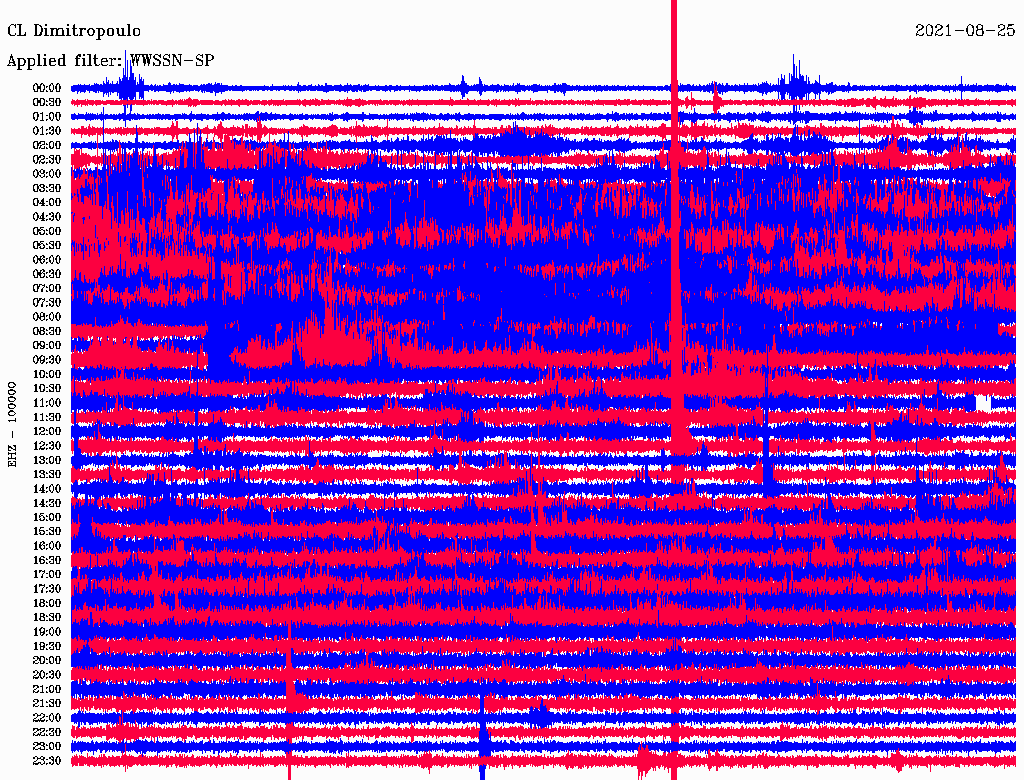Select the 06:00 time label
Screen dimensions: 1024x780
[47, 259]
